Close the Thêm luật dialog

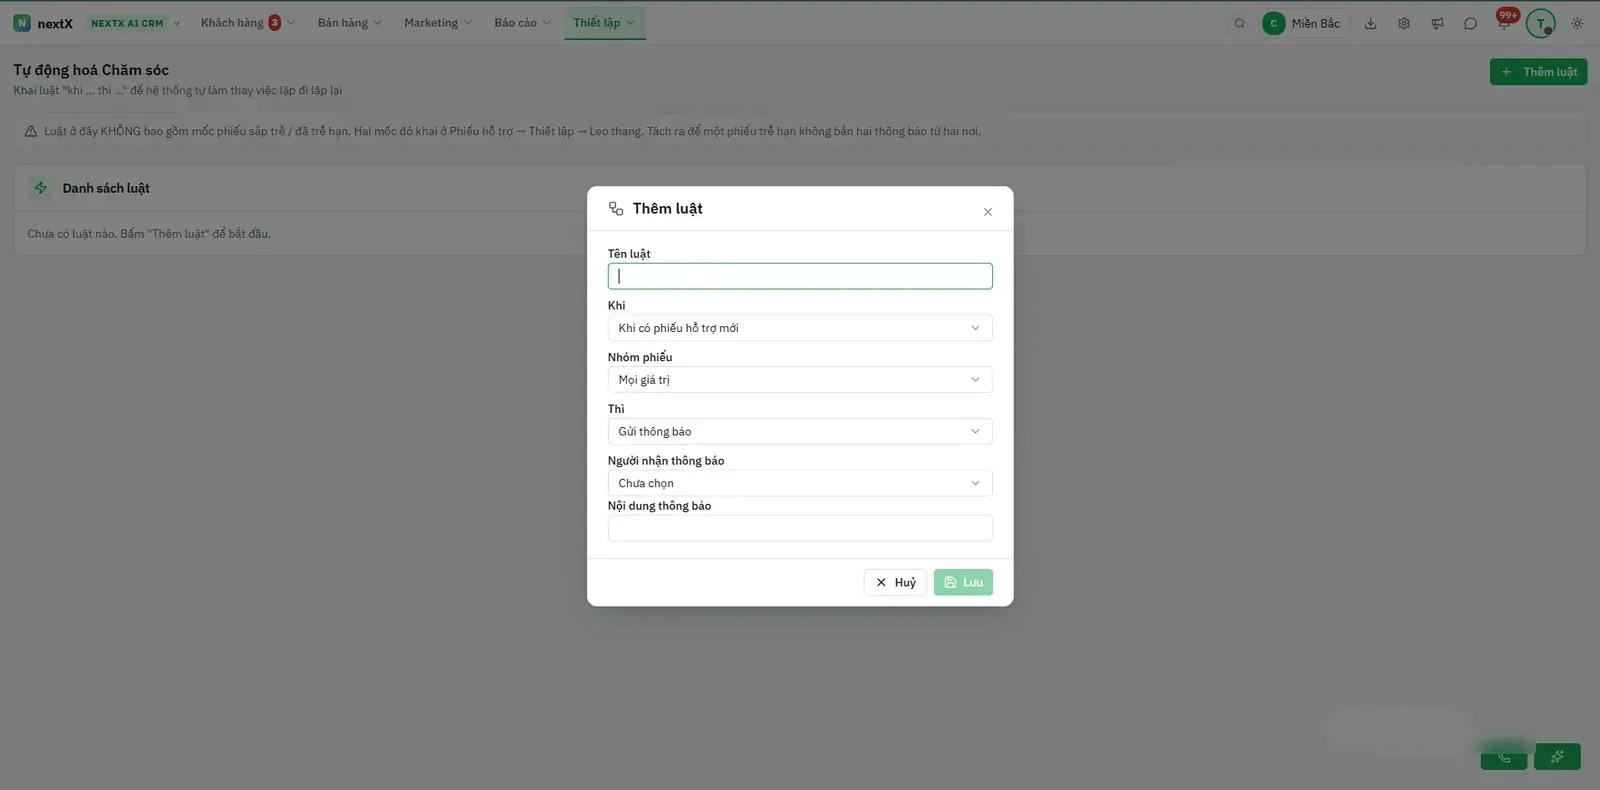tap(988, 212)
